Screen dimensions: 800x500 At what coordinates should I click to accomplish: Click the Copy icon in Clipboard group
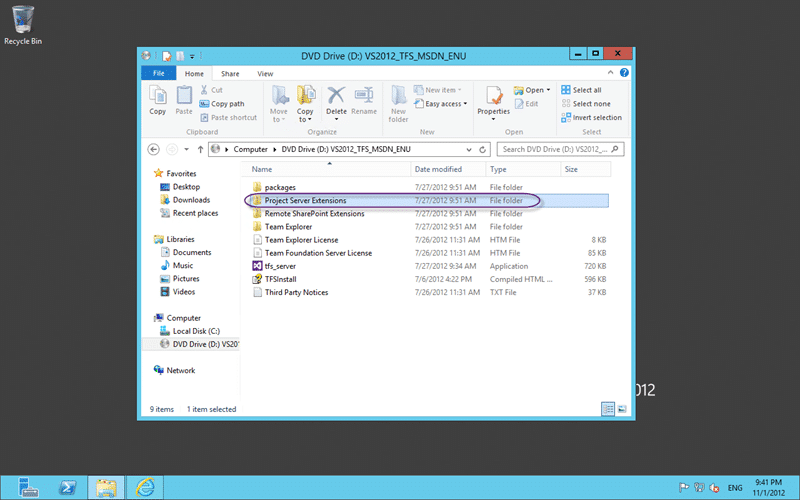click(x=158, y=100)
